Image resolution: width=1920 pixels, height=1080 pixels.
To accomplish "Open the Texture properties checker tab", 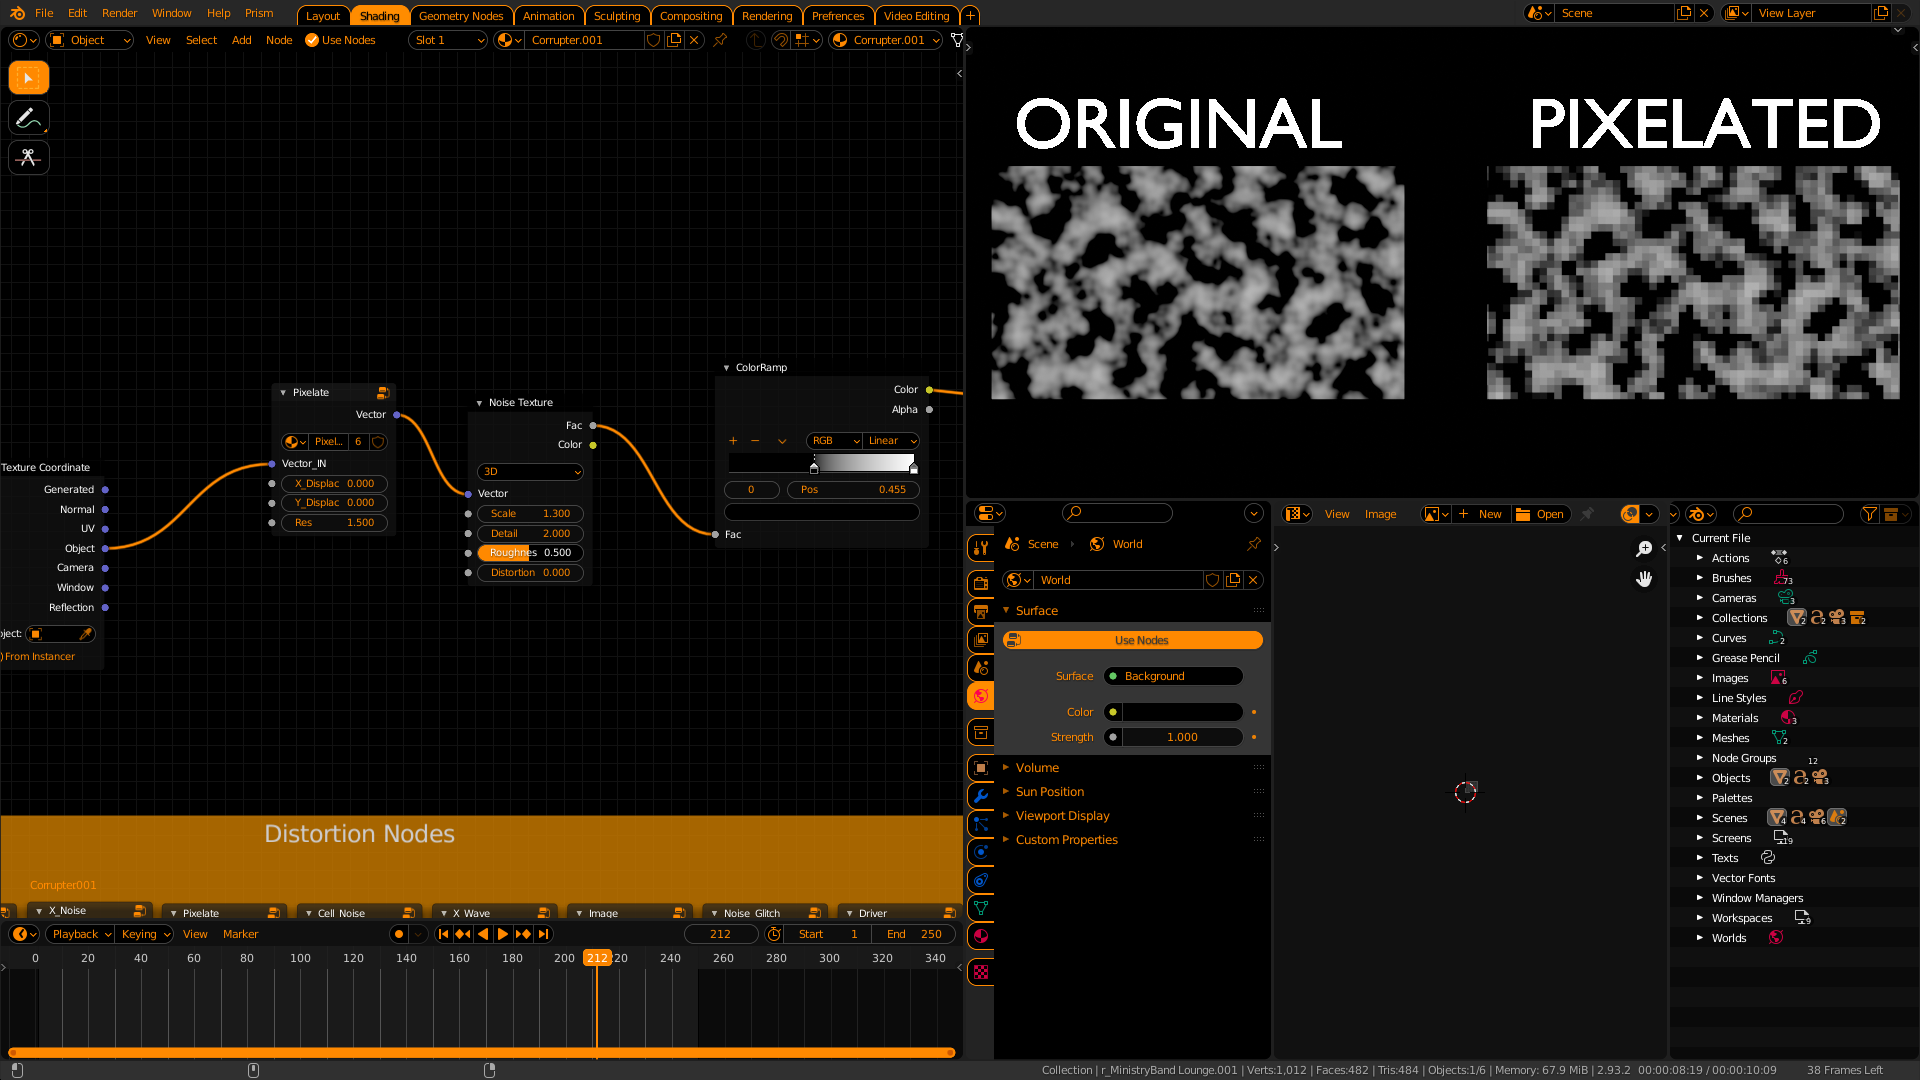I will (x=981, y=972).
